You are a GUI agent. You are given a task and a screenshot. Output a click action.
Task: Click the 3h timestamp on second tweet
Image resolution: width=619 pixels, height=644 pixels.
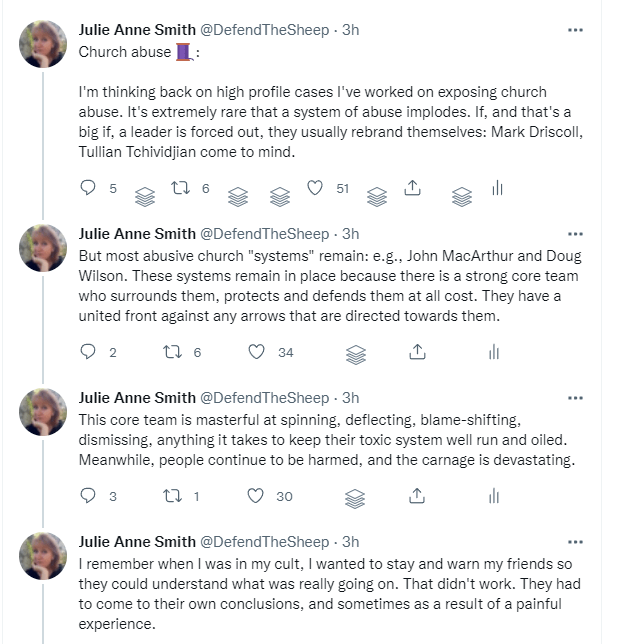350,233
